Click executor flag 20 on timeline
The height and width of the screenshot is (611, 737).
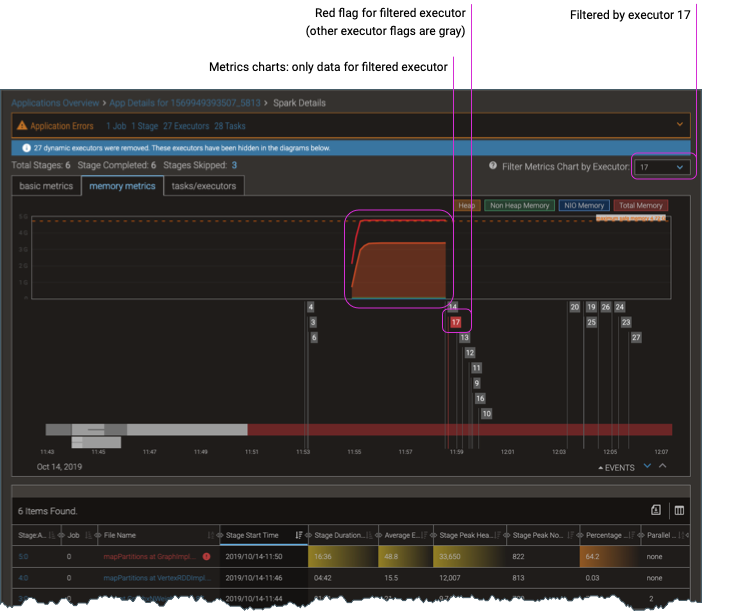(575, 307)
